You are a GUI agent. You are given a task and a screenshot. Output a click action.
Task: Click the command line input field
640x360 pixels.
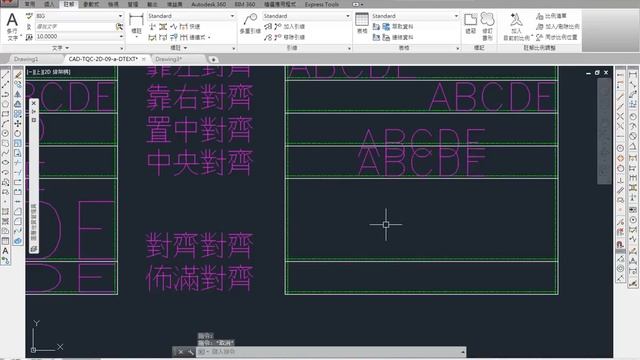point(331,351)
